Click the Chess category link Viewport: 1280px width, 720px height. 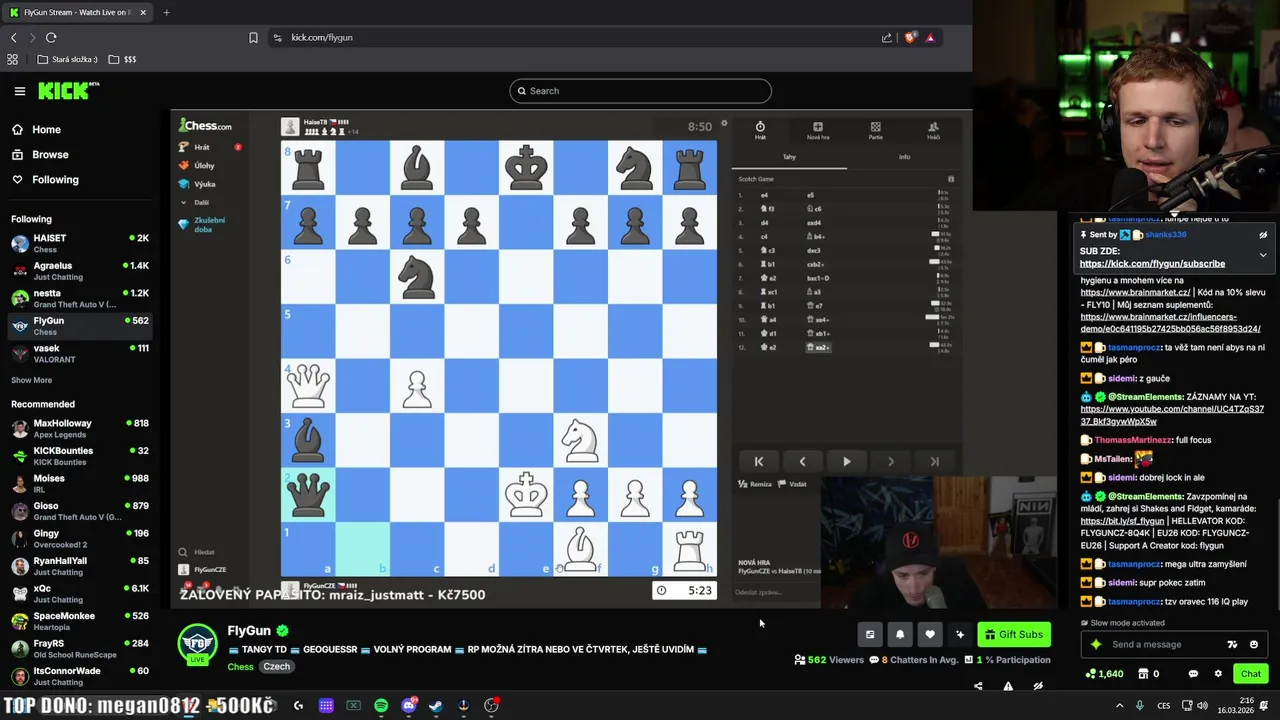coord(240,667)
